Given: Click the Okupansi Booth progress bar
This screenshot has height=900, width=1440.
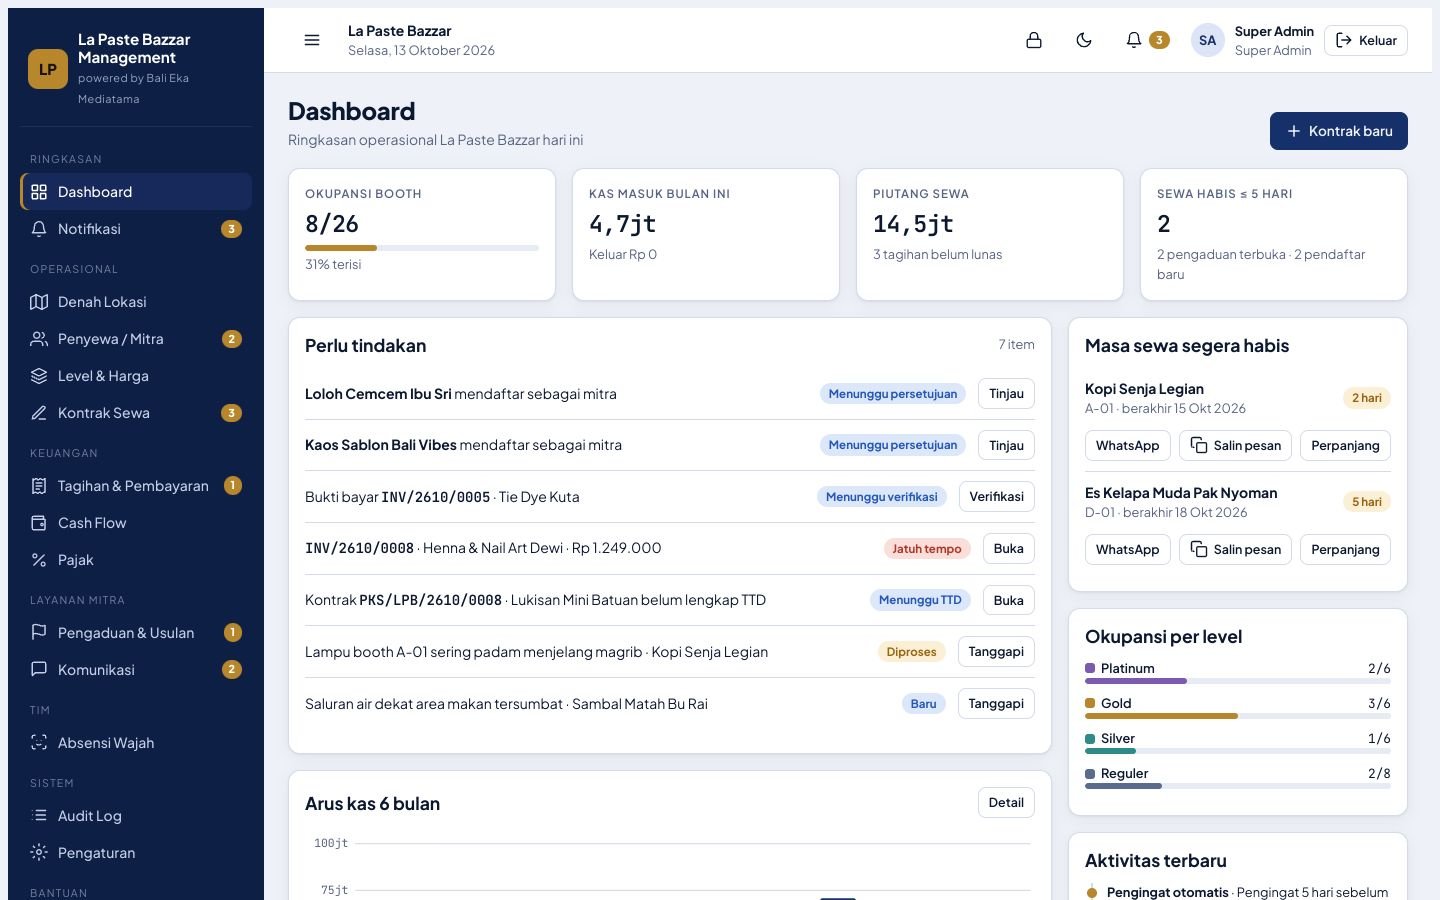Looking at the screenshot, I should click(x=422, y=248).
